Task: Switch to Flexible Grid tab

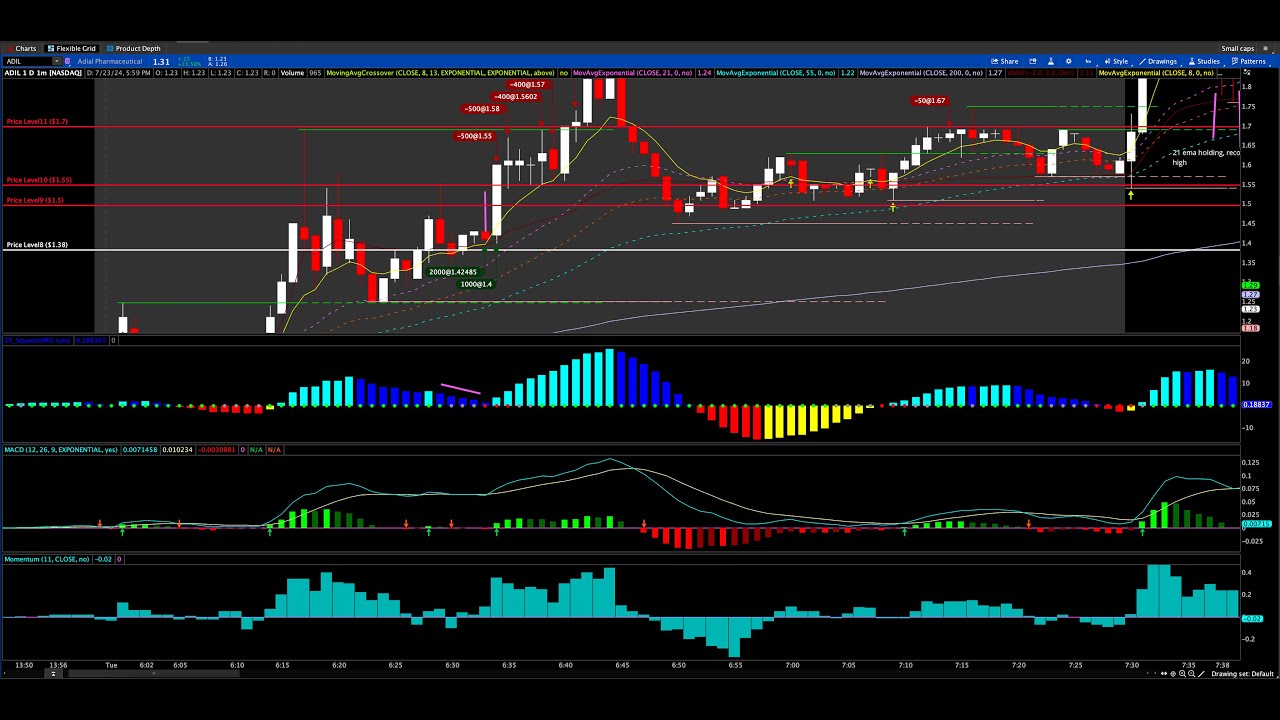Action: click(71, 48)
